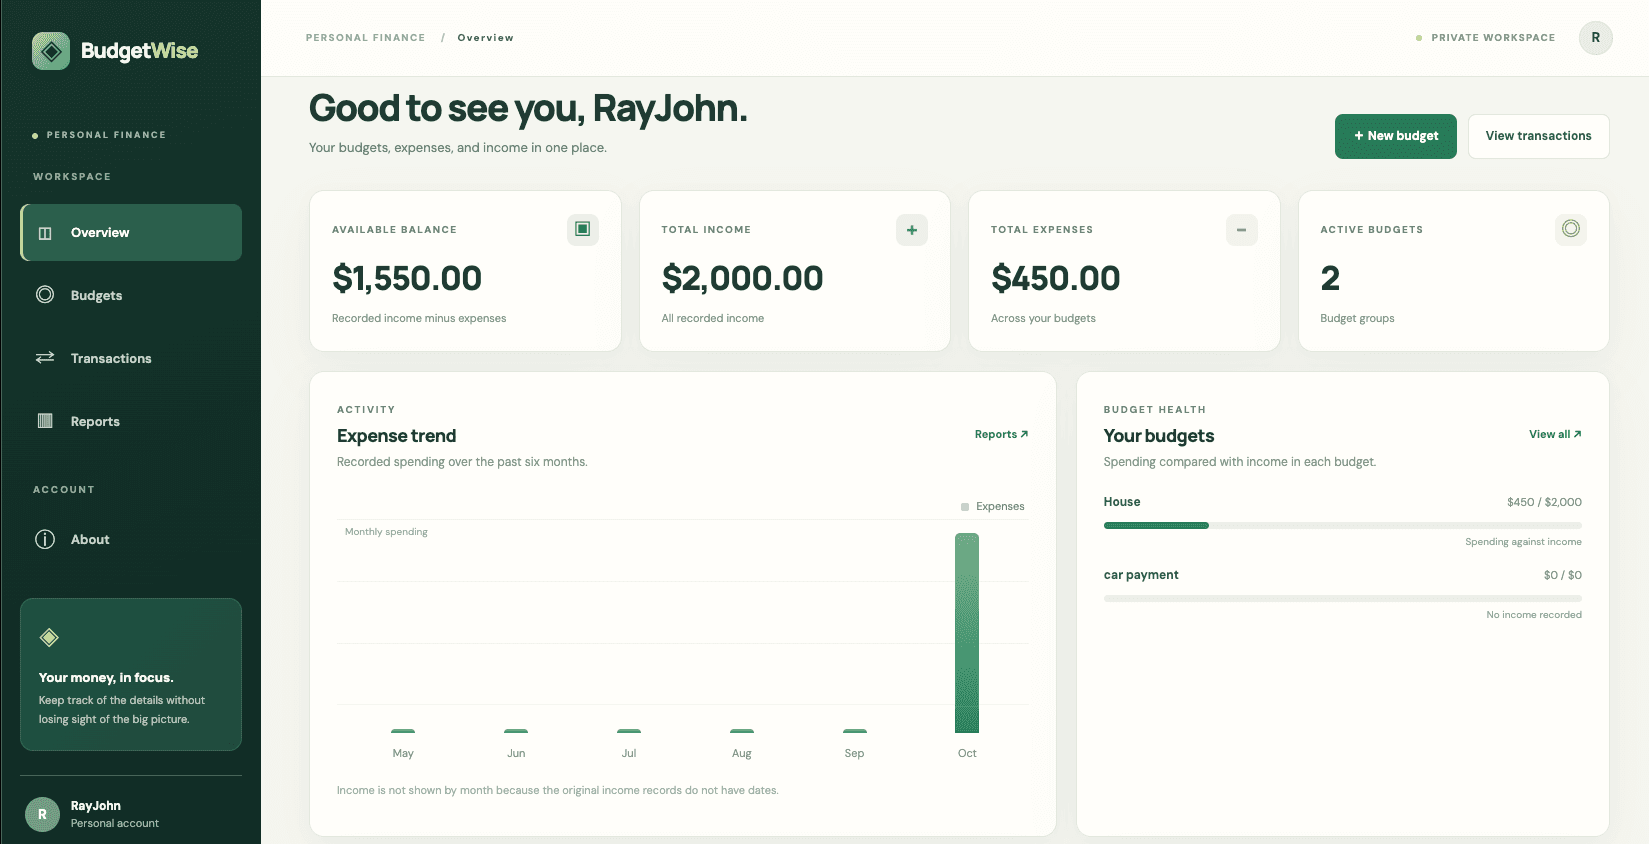Screen dimensions: 1649x844
Task: Click View all link in Your budgets
Action: [1555, 434]
